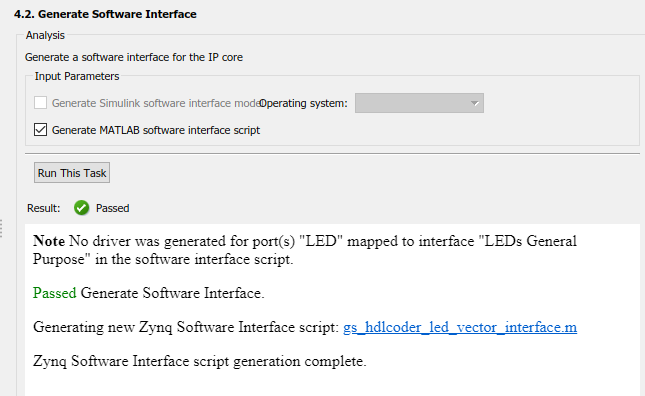Click the dotted splitter handle on left edge
The width and height of the screenshot is (645, 396).
tap(1, 229)
